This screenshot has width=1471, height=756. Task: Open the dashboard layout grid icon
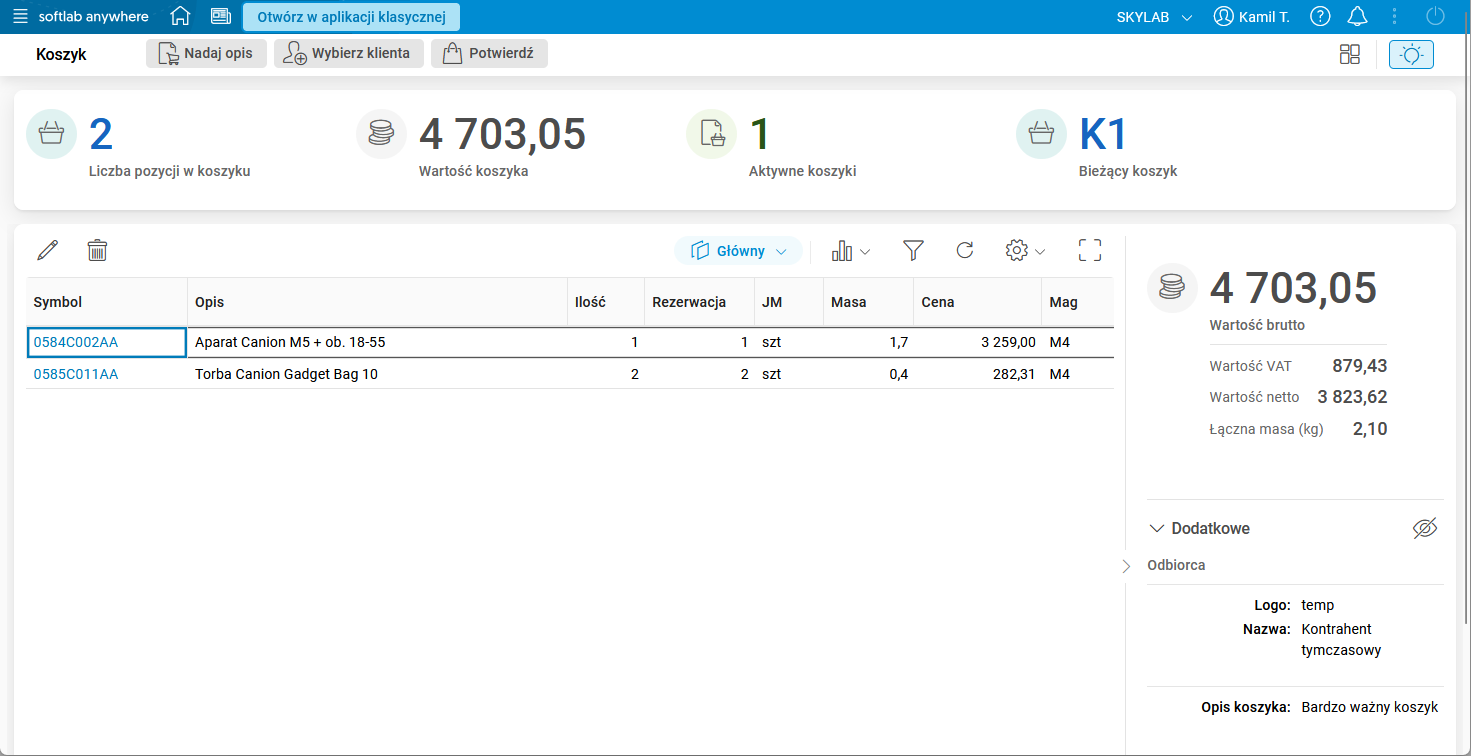(x=1350, y=54)
